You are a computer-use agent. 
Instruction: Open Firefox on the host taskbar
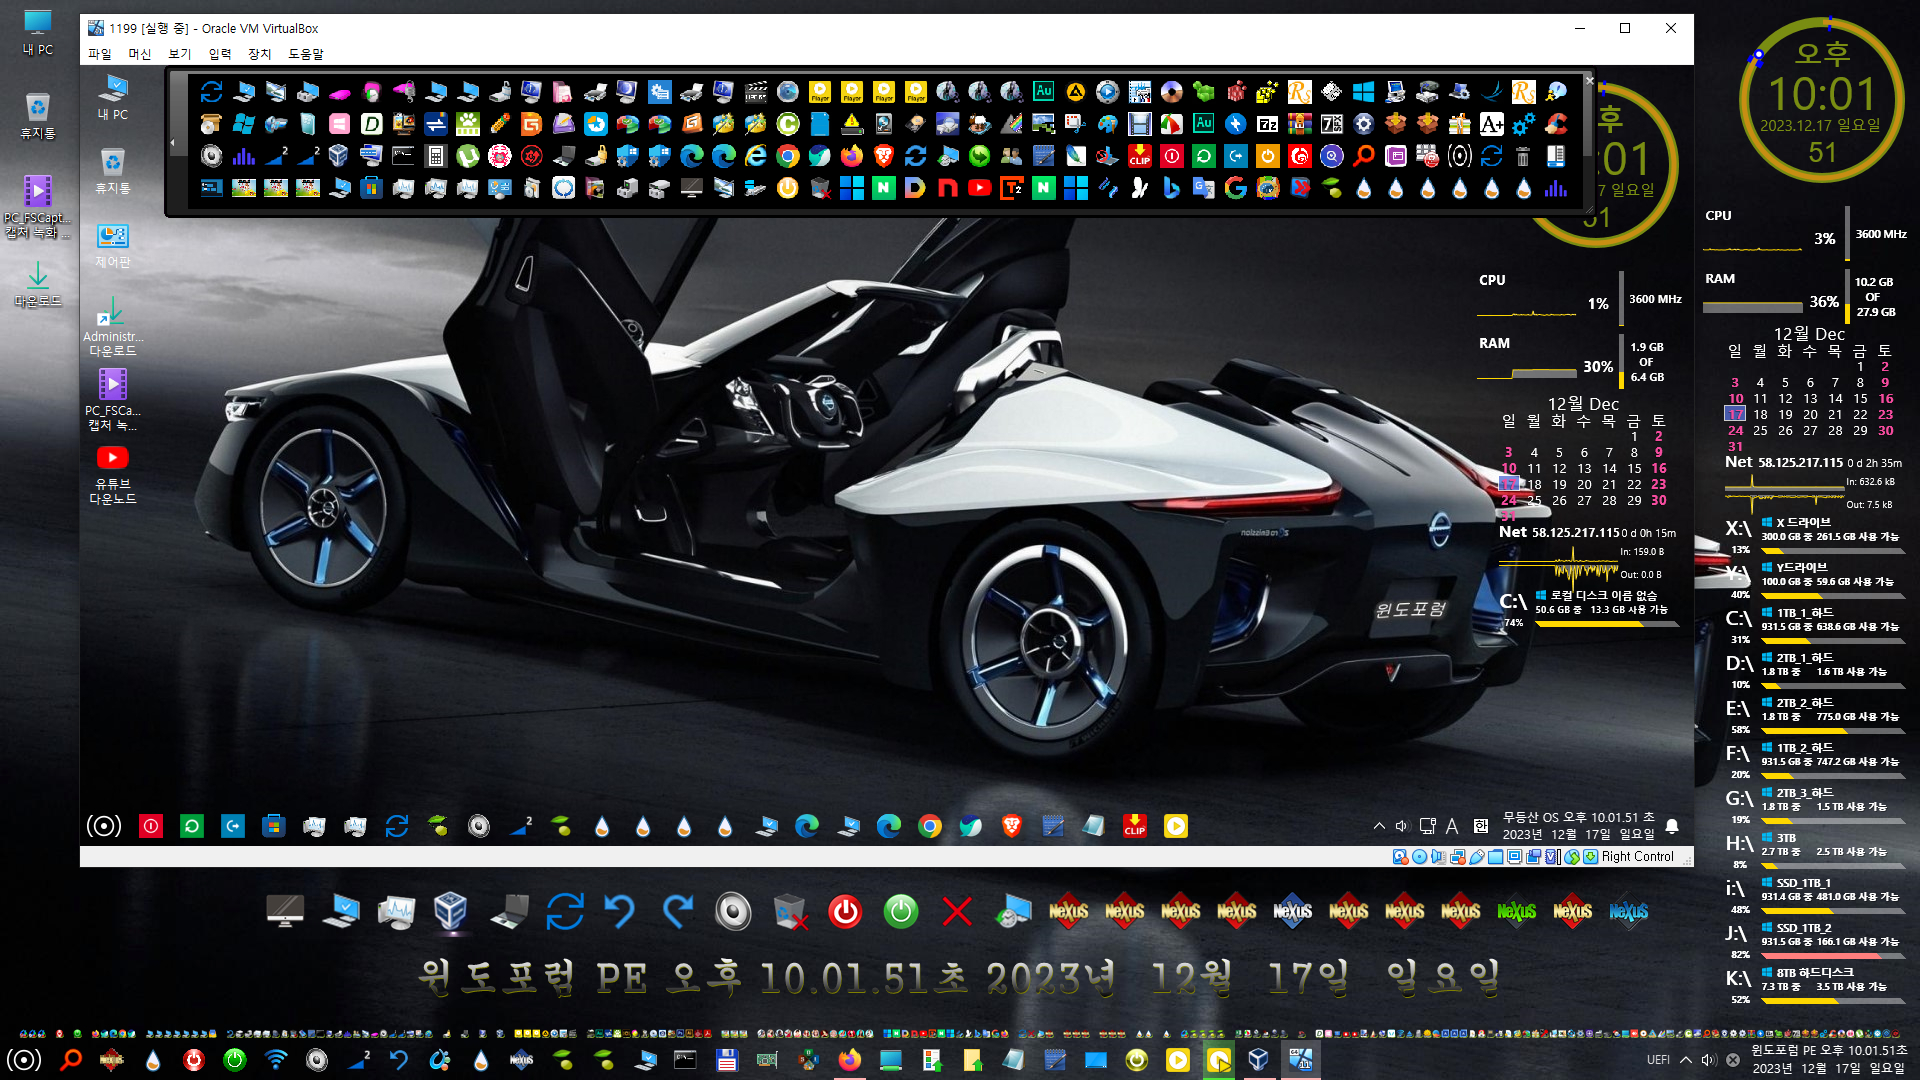coord(850,1060)
